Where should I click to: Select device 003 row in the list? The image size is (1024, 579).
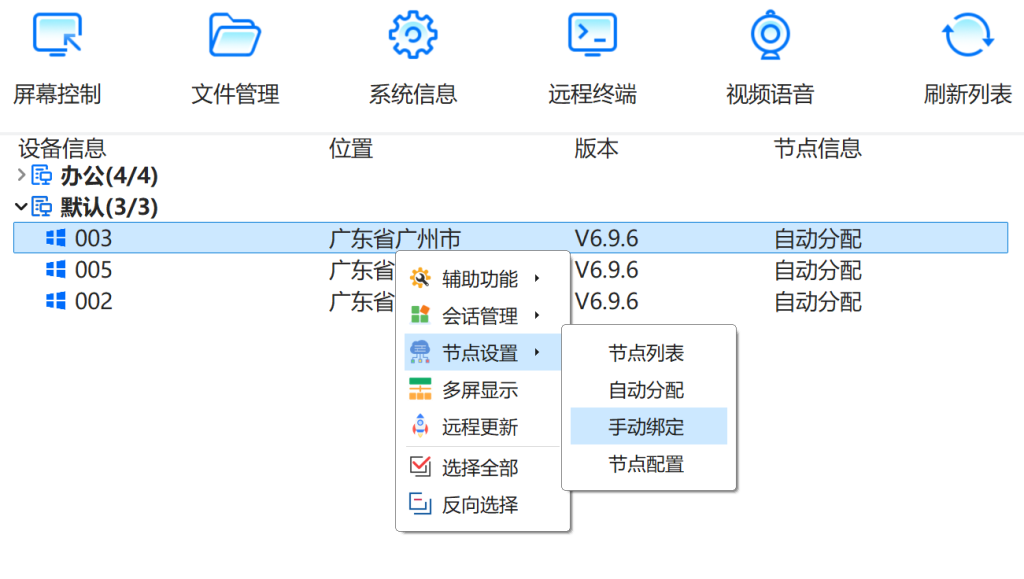pyautogui.click(x=200, y=239)
